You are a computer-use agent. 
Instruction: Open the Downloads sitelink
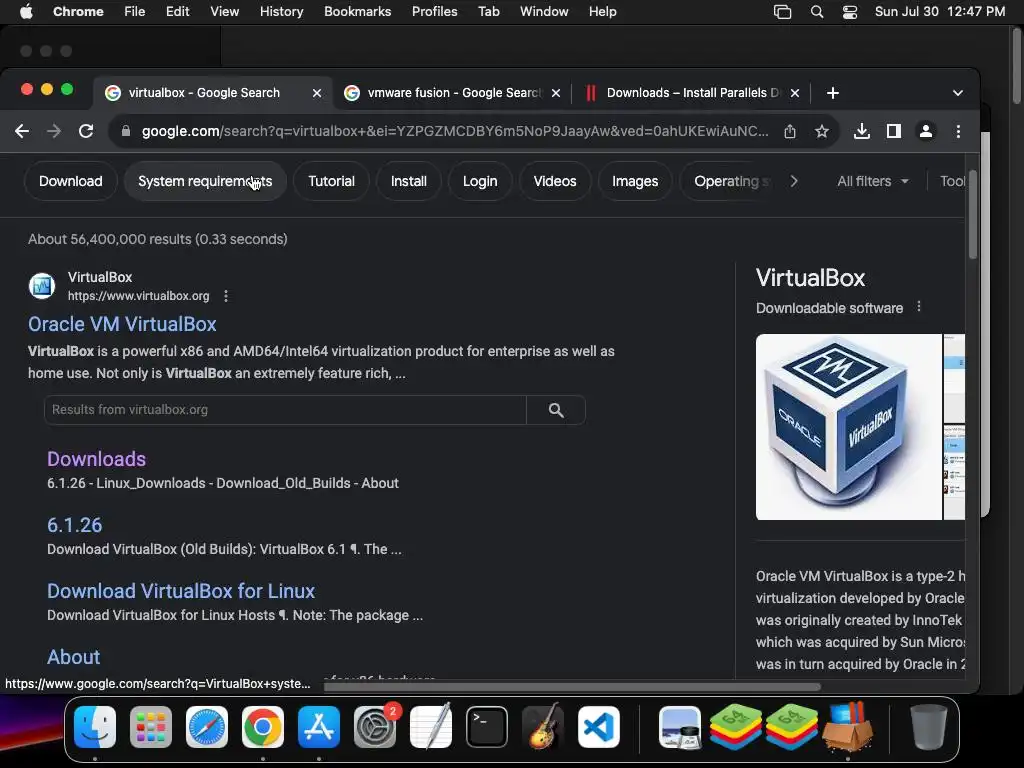click(x=97, y=458)
